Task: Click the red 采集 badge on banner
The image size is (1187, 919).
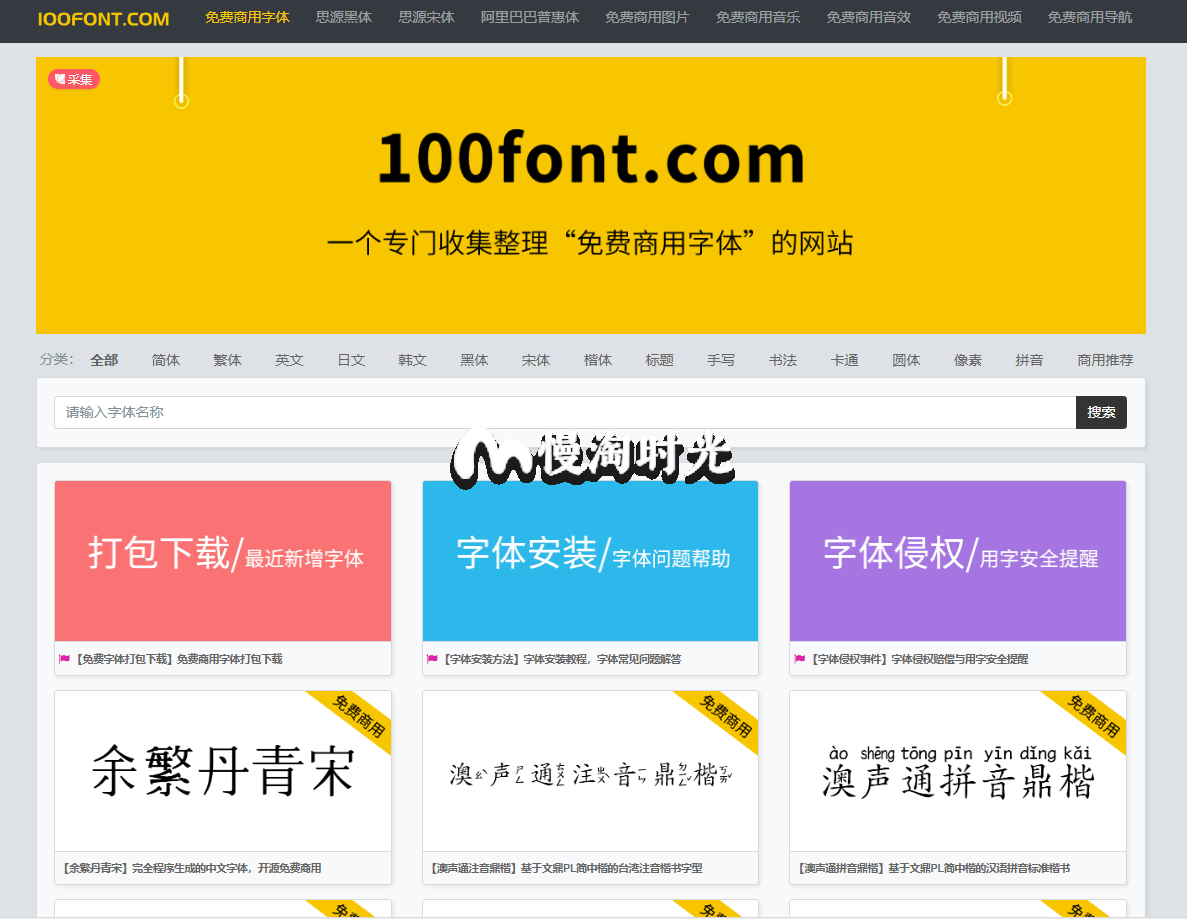Action: click(74, 79)
